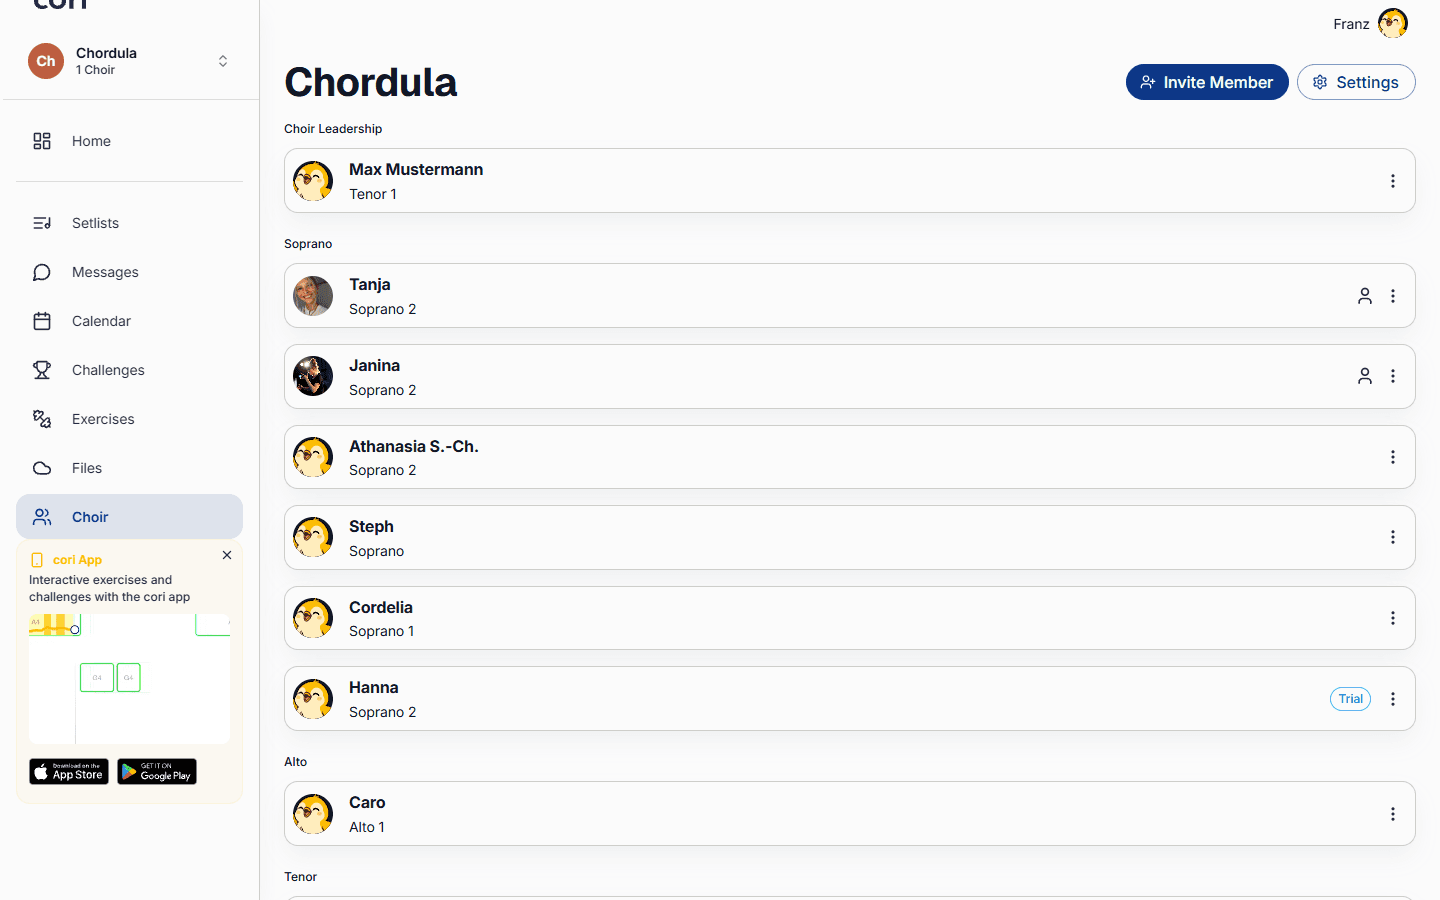Click the Download on the App Store badge

[x=69, y=771]
